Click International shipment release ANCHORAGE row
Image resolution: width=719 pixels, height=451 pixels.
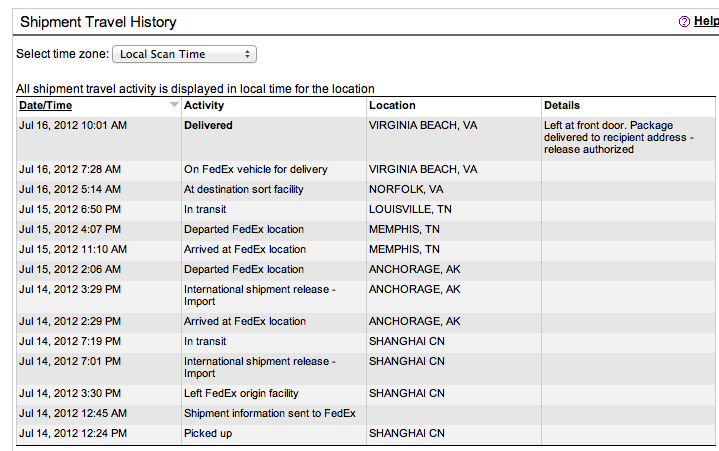pos(366,296)
